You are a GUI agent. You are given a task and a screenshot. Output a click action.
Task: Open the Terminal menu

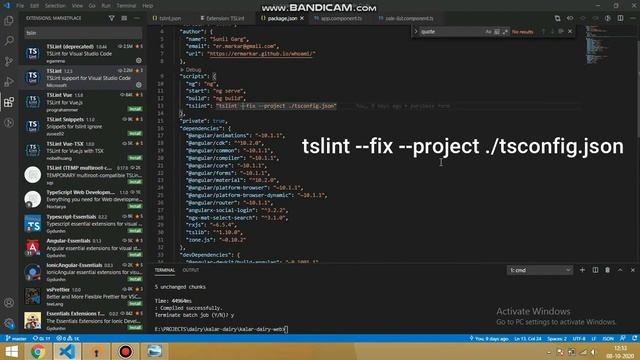pos(126,6)
